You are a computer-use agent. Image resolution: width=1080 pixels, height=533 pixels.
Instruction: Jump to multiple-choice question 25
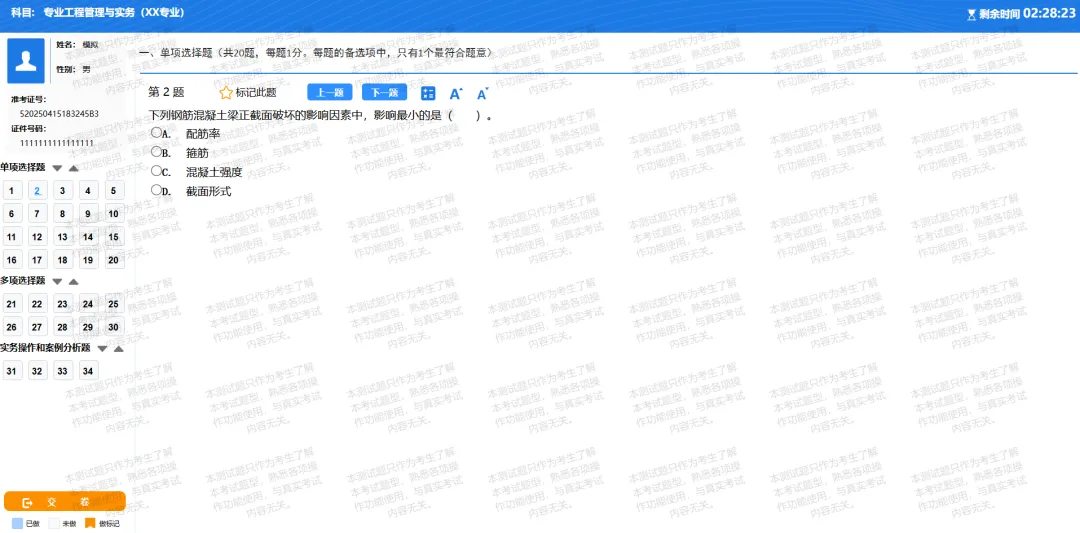(114, 304)
